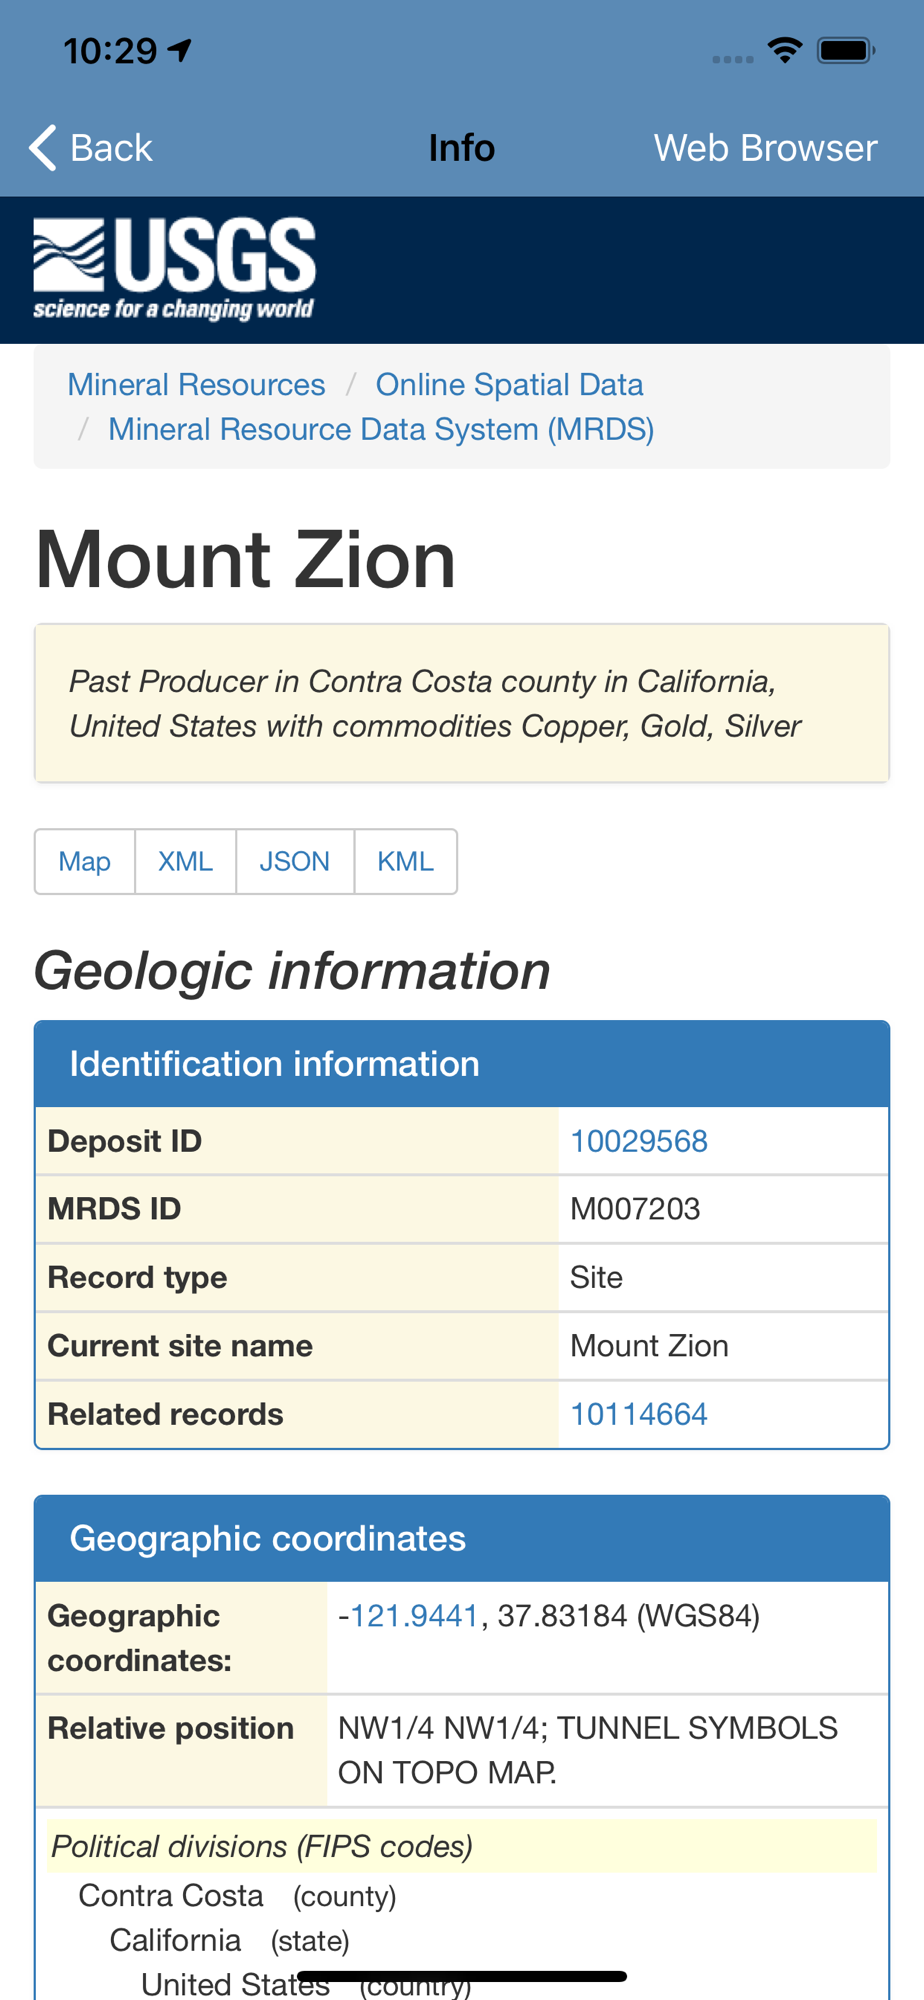Click the California state entry

point(230,1940)
